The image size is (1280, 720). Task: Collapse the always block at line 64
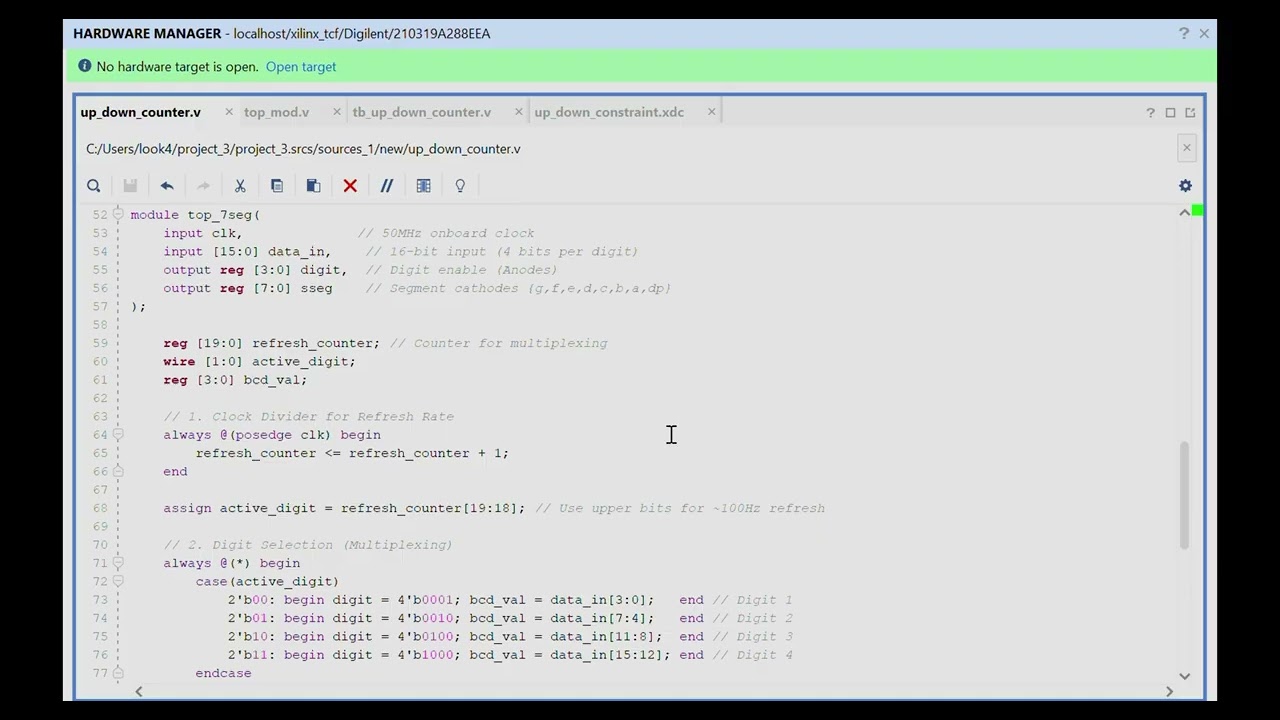pyautogui.click(x=118, y=434)
